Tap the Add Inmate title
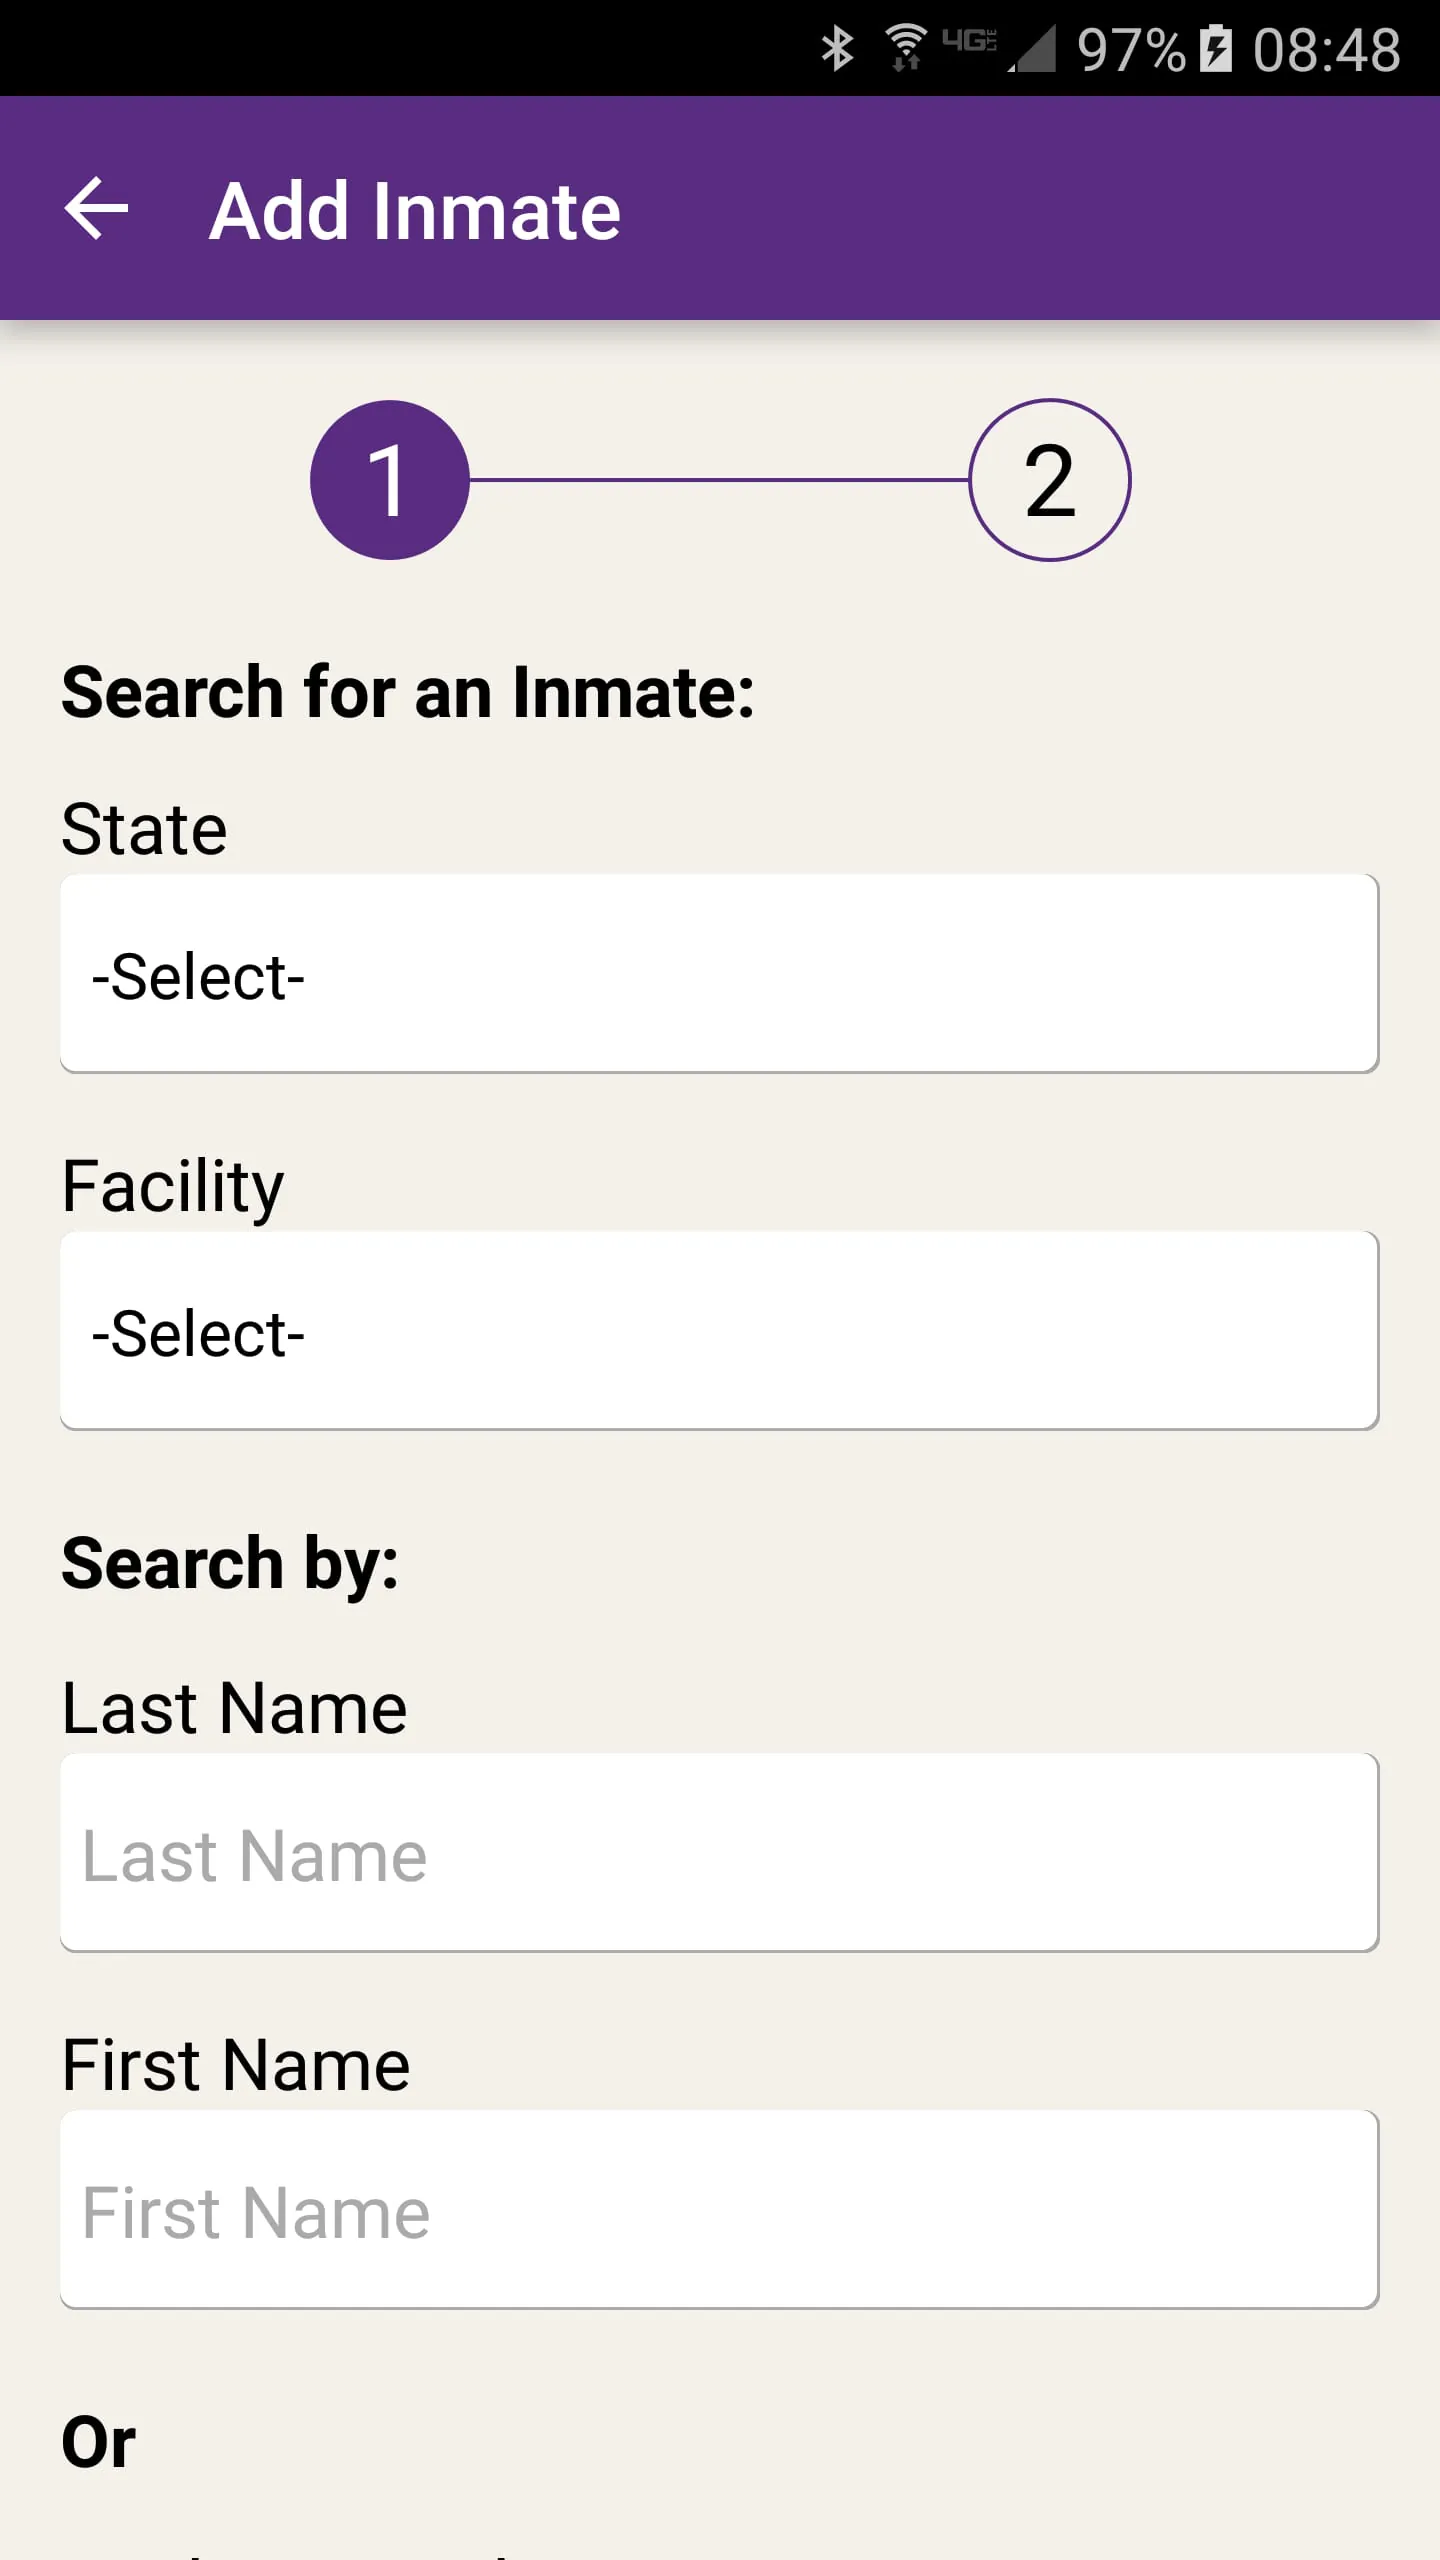Viewport: 1440px width, 2560px height. click(415, 211)
